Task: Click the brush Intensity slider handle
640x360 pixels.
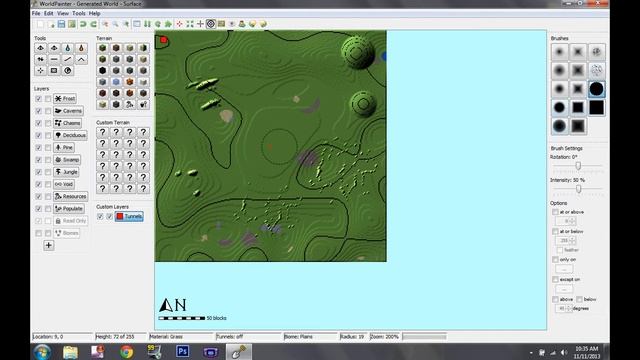Action: click(x=578, y=189)
